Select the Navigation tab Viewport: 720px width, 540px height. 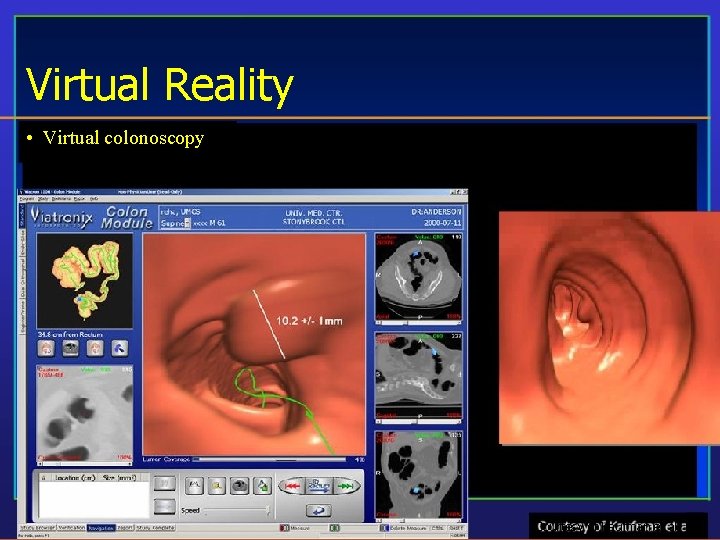(x=101, y=528)
